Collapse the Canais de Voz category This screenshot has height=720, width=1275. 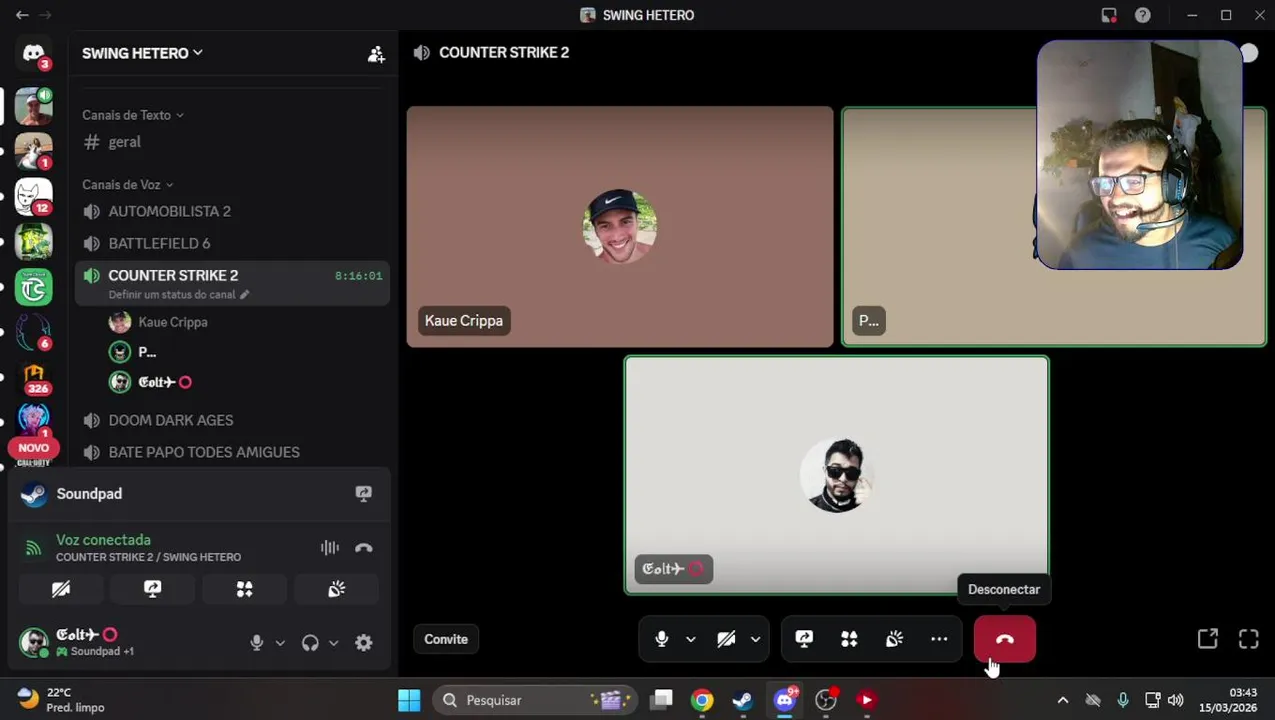click(128, 185)
